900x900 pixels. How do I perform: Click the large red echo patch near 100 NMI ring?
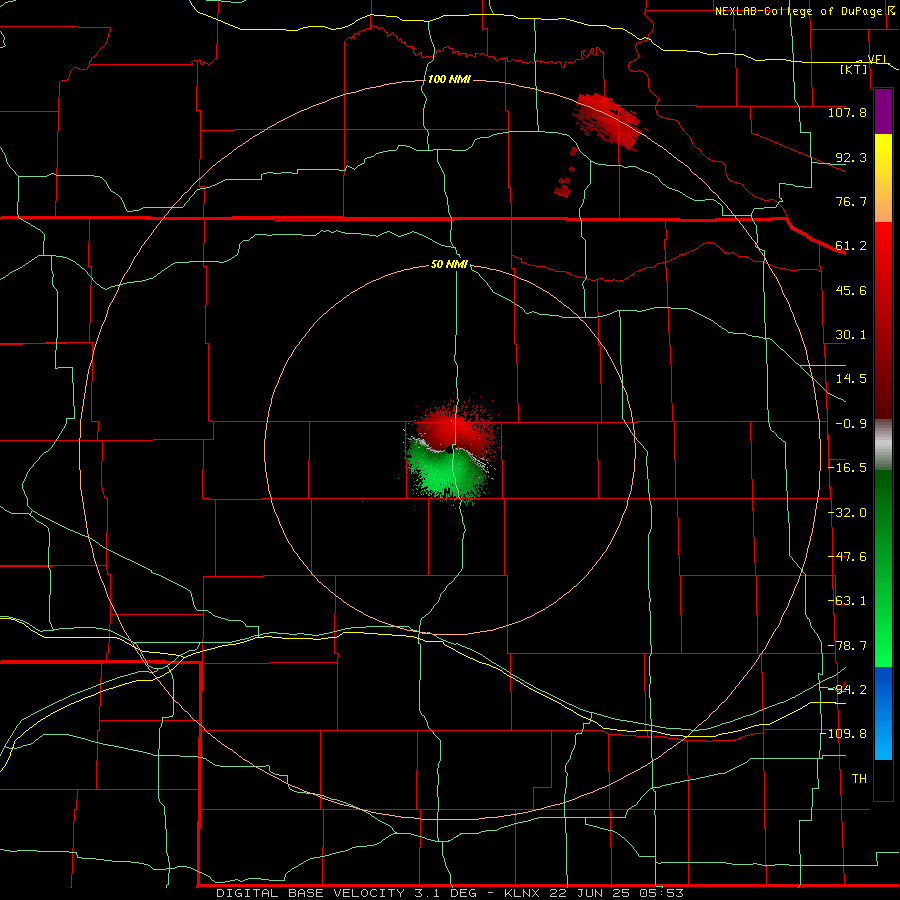[608, 122]
